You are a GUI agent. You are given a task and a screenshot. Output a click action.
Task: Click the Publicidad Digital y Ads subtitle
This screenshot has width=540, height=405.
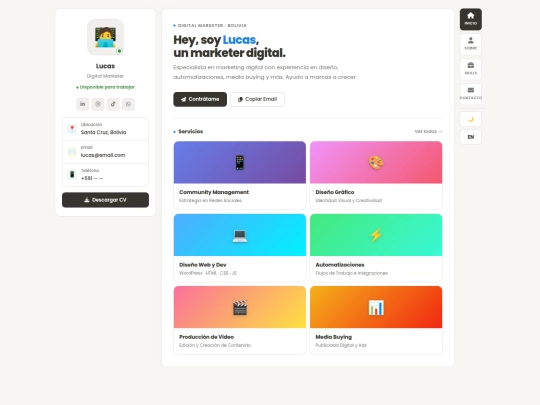pos(341,345)
